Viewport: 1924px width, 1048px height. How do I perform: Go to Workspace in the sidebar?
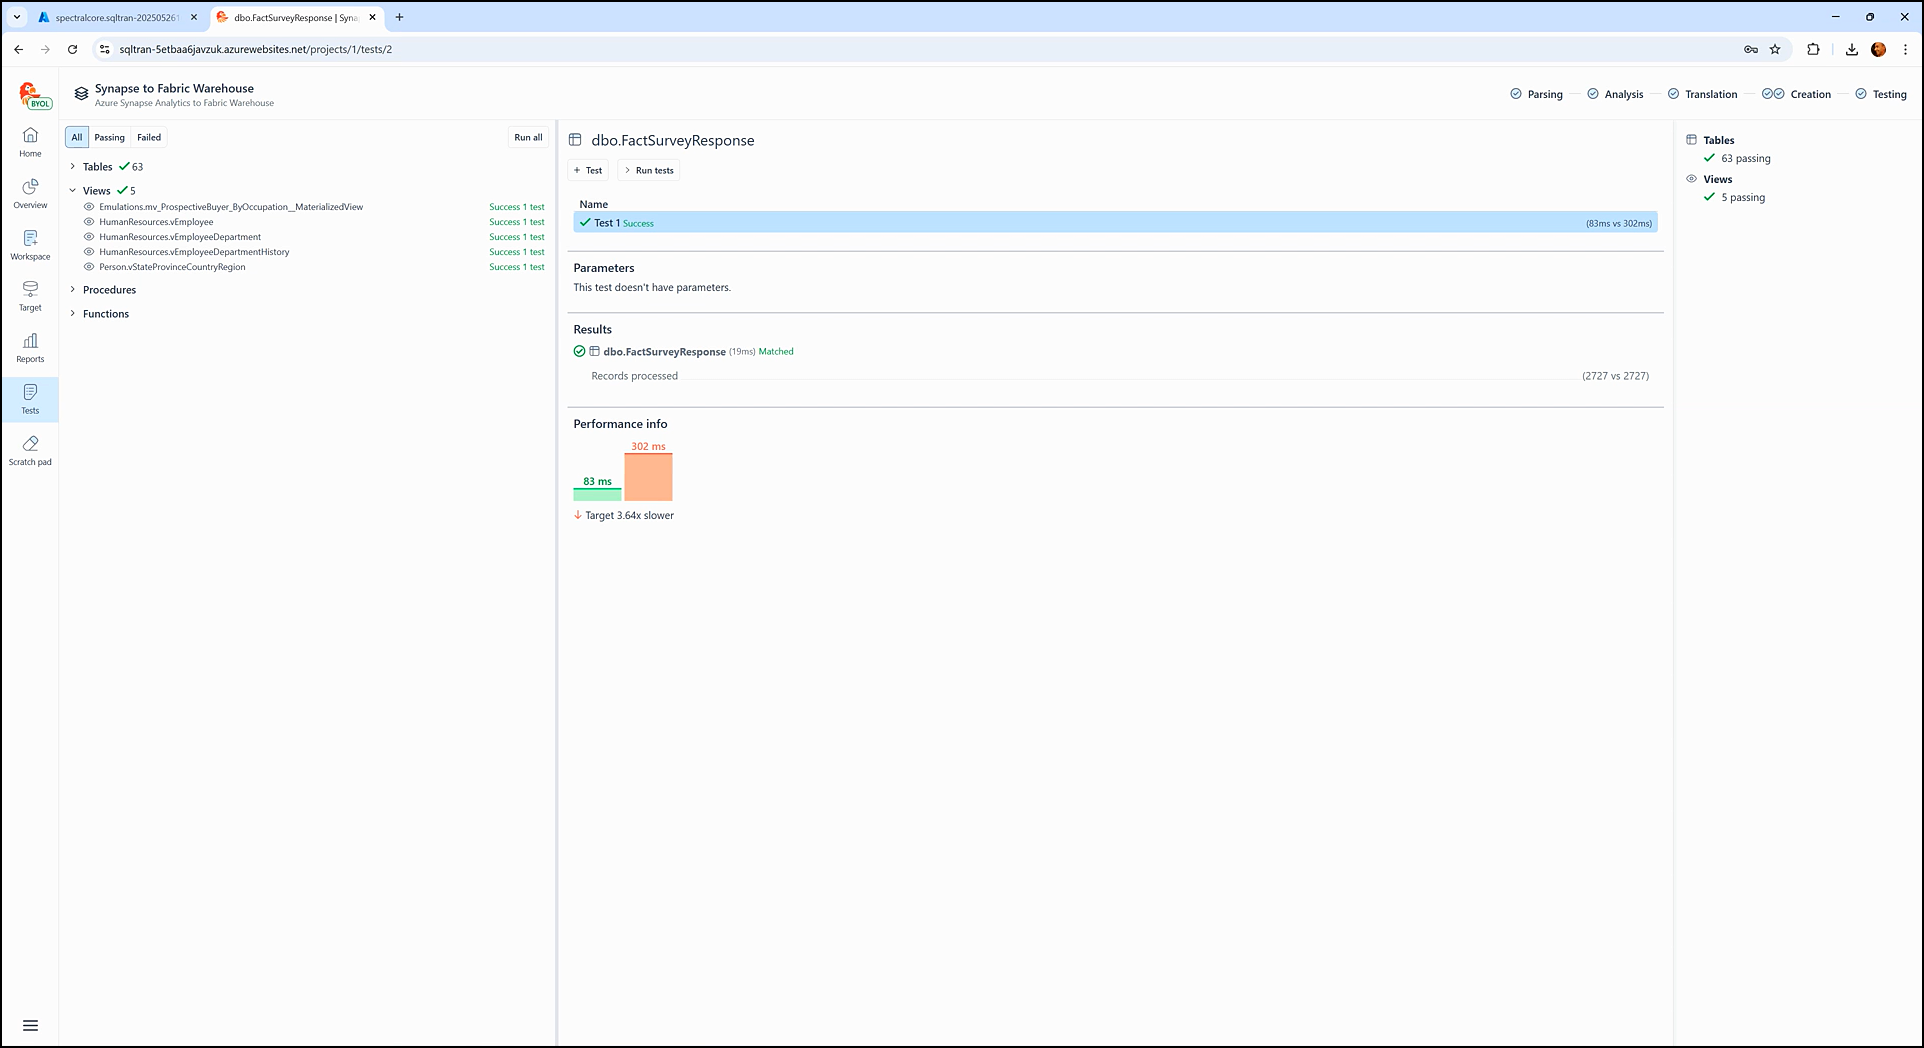(30, 244)
